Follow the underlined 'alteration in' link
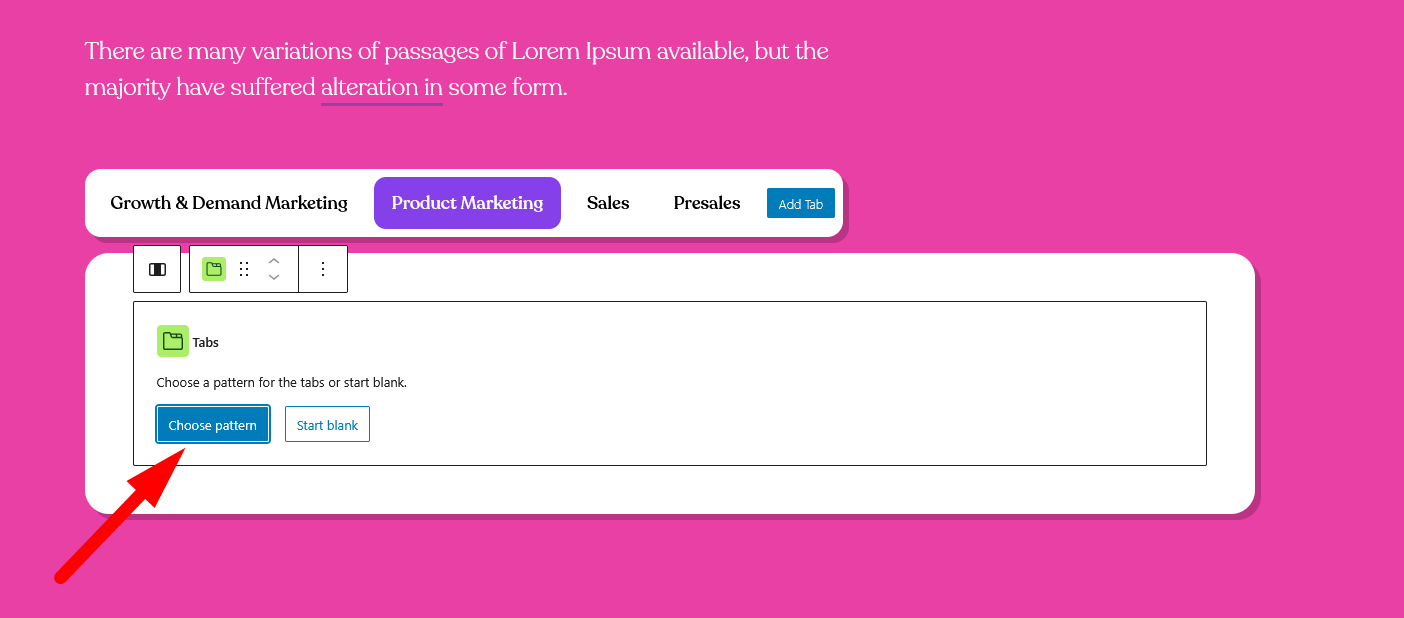Viewport: 1404px width, 618px height. pyautogui.click(x=381, y=88)
